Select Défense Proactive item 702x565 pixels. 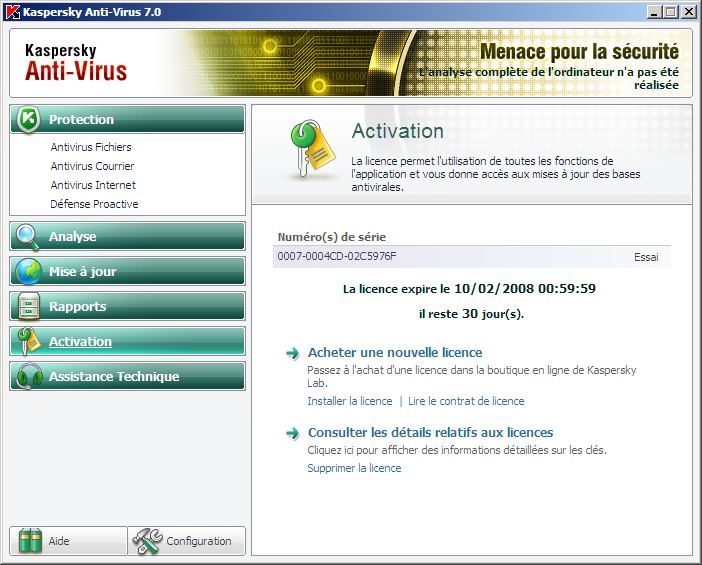tap(94, 204)
